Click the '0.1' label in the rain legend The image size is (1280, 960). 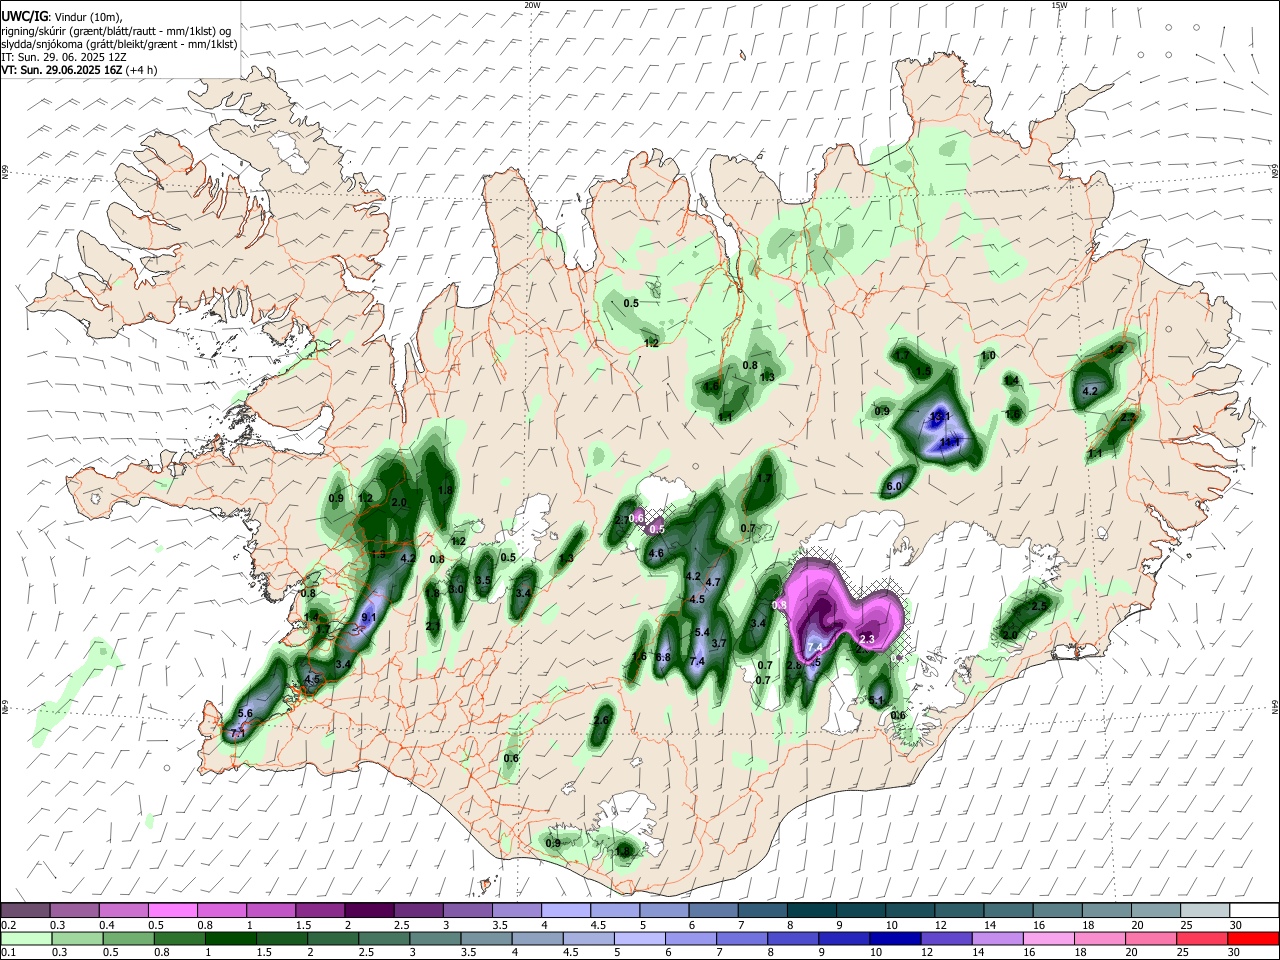tap(7, 953)
